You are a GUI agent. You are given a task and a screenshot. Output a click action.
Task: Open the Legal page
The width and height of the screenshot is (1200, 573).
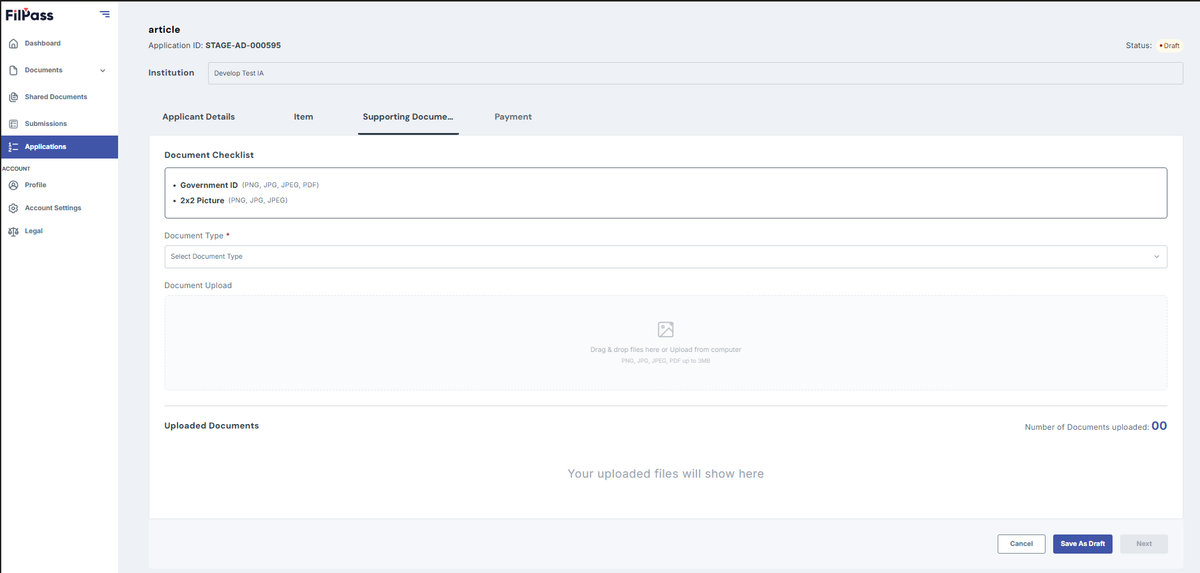coord(34,231)
